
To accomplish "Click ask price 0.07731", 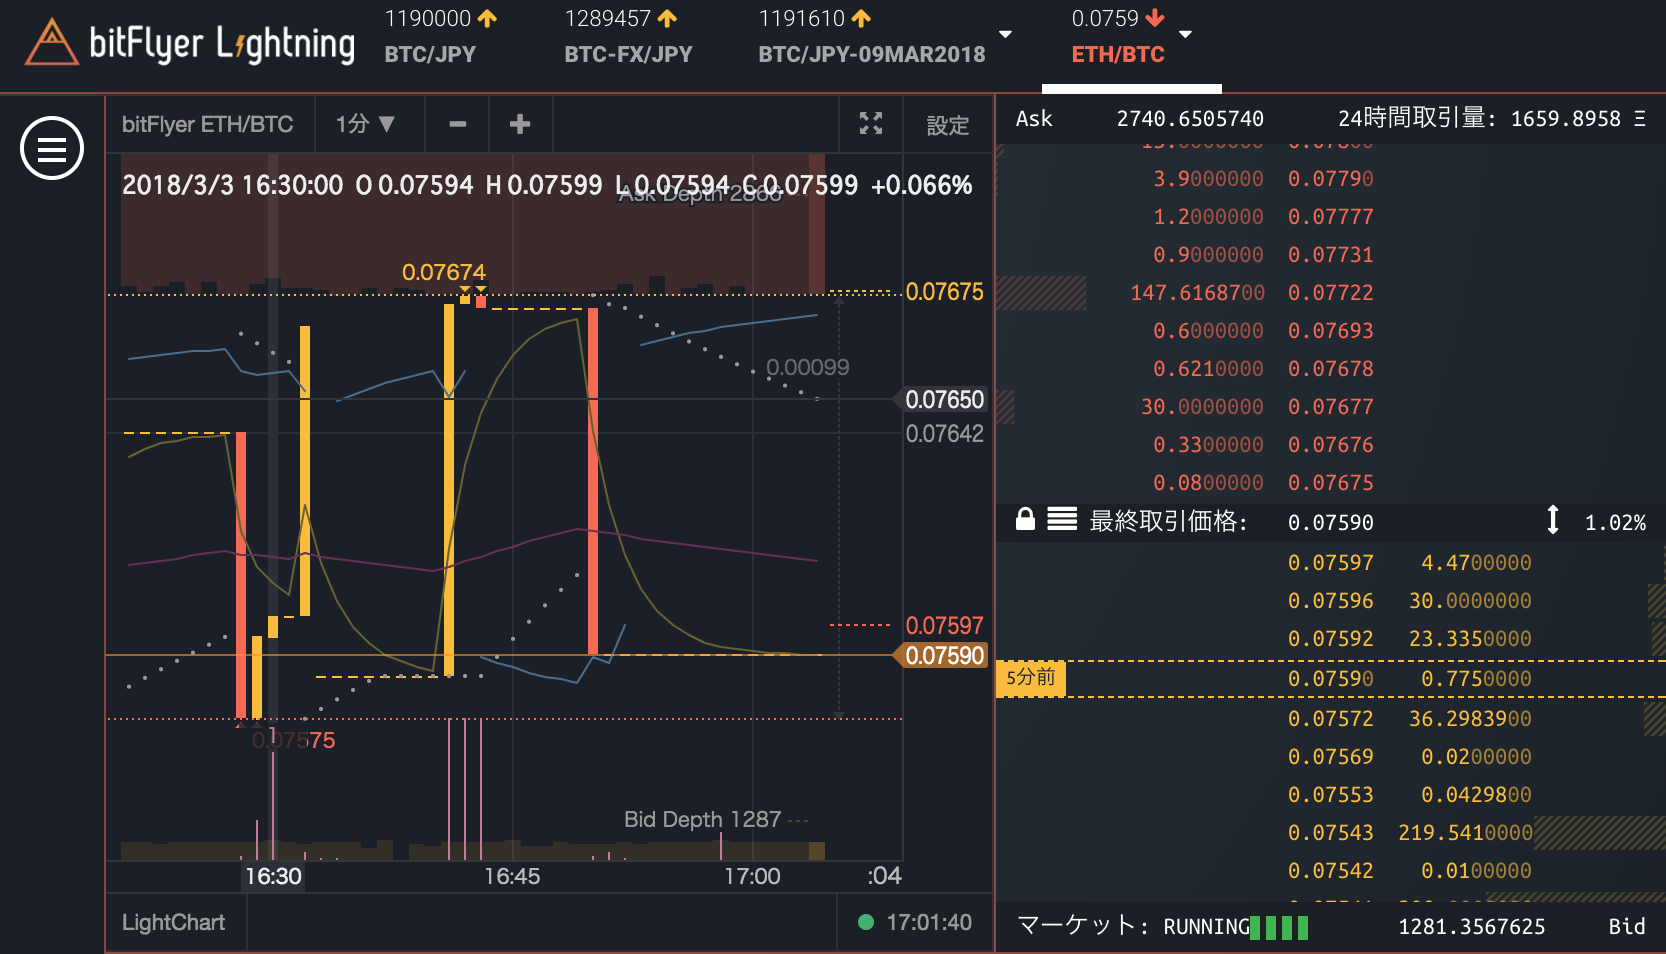I will tap(1330, 255).
